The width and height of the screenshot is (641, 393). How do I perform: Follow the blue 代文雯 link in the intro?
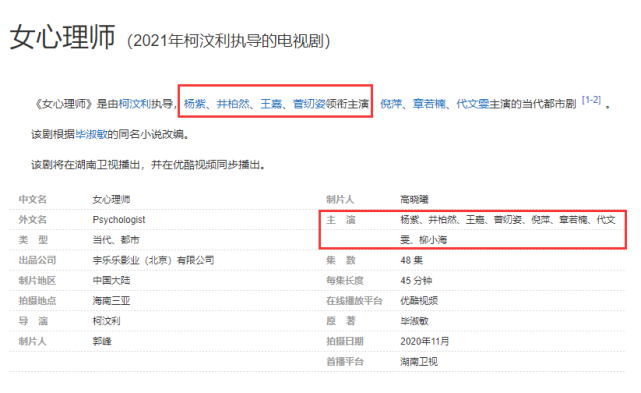coord(473,104)
